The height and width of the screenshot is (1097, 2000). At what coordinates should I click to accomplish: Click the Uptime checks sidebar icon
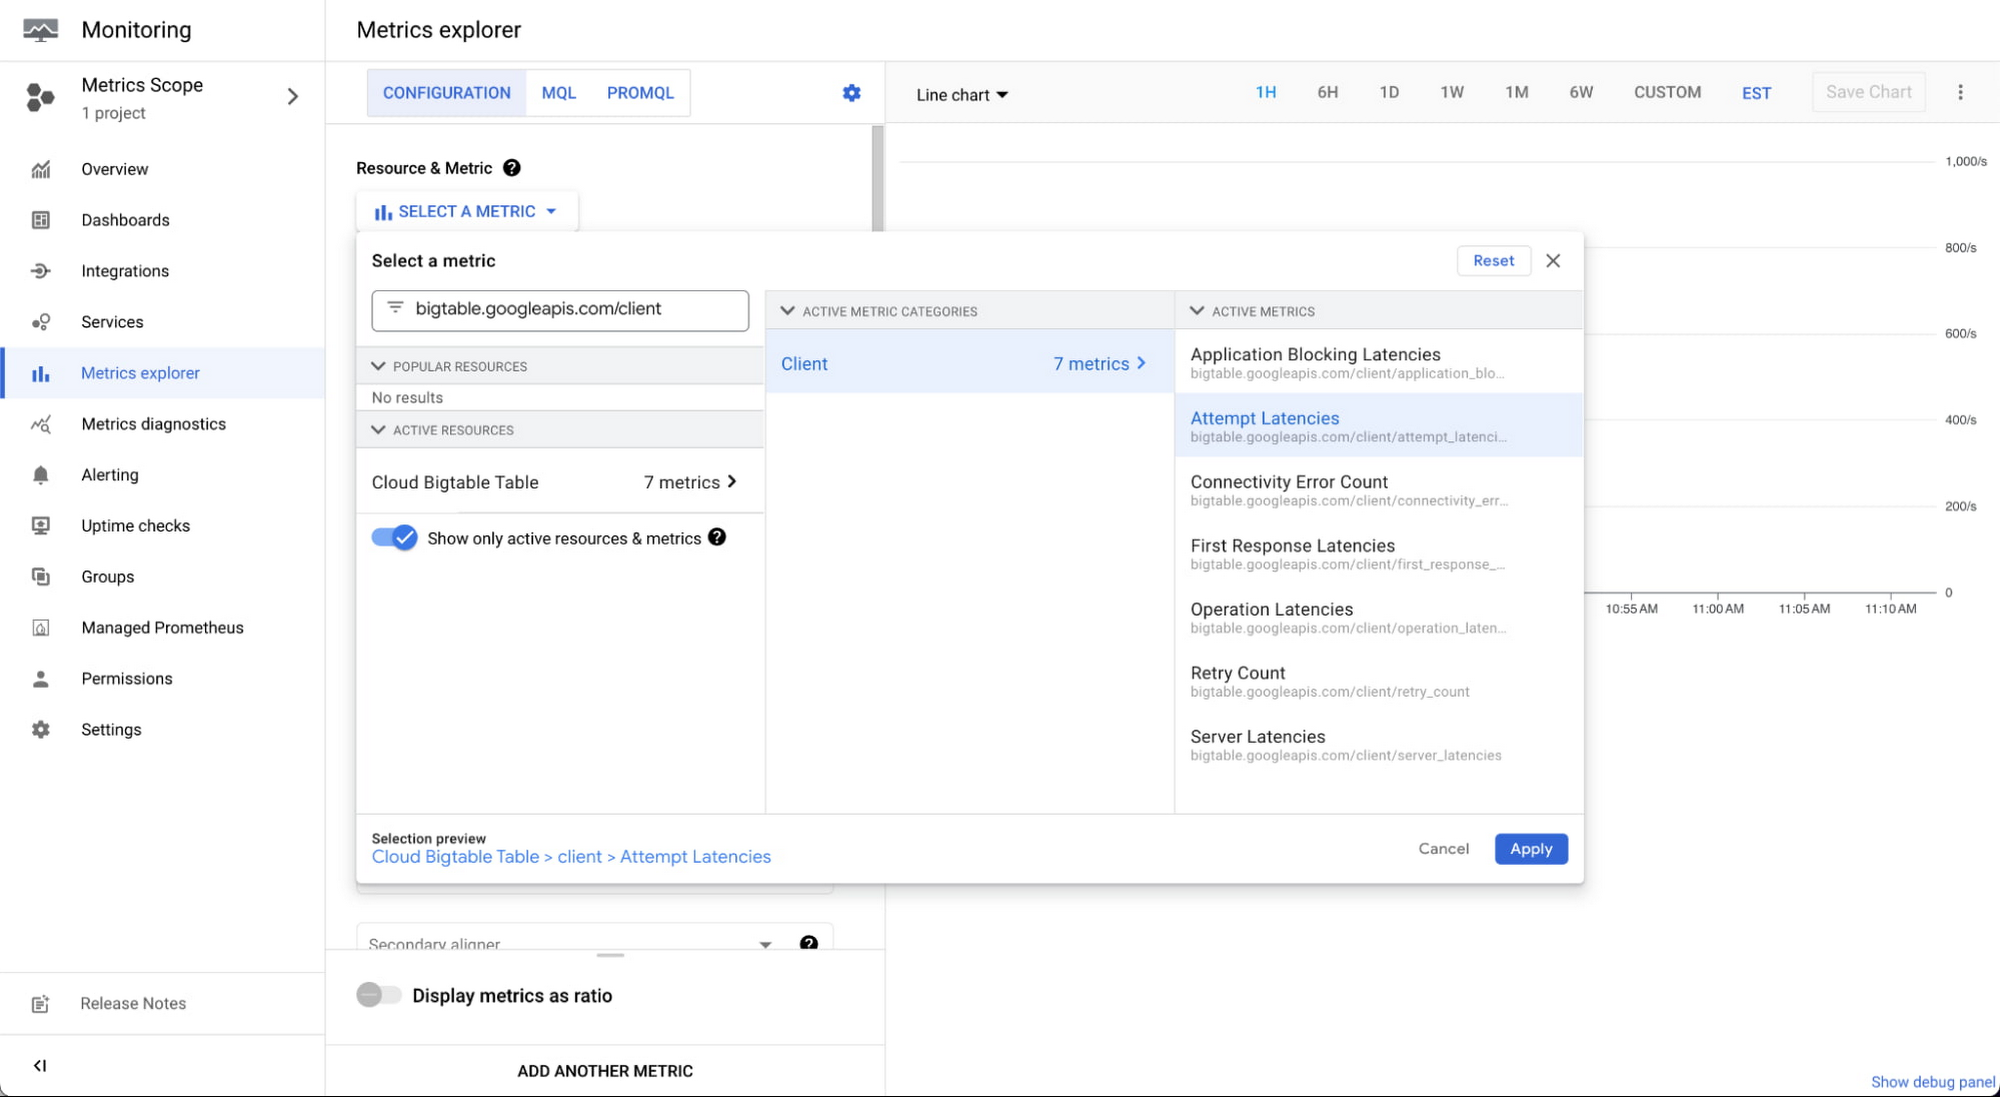tap(38, 526)
